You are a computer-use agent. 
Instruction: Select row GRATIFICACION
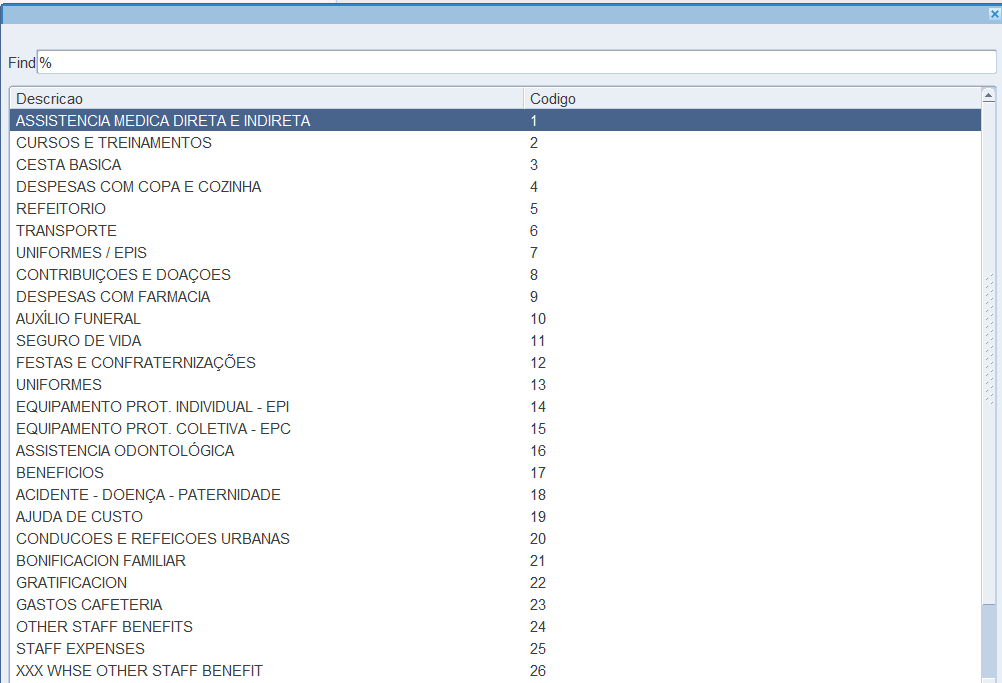pyautogui.click(x=495, y=583)
